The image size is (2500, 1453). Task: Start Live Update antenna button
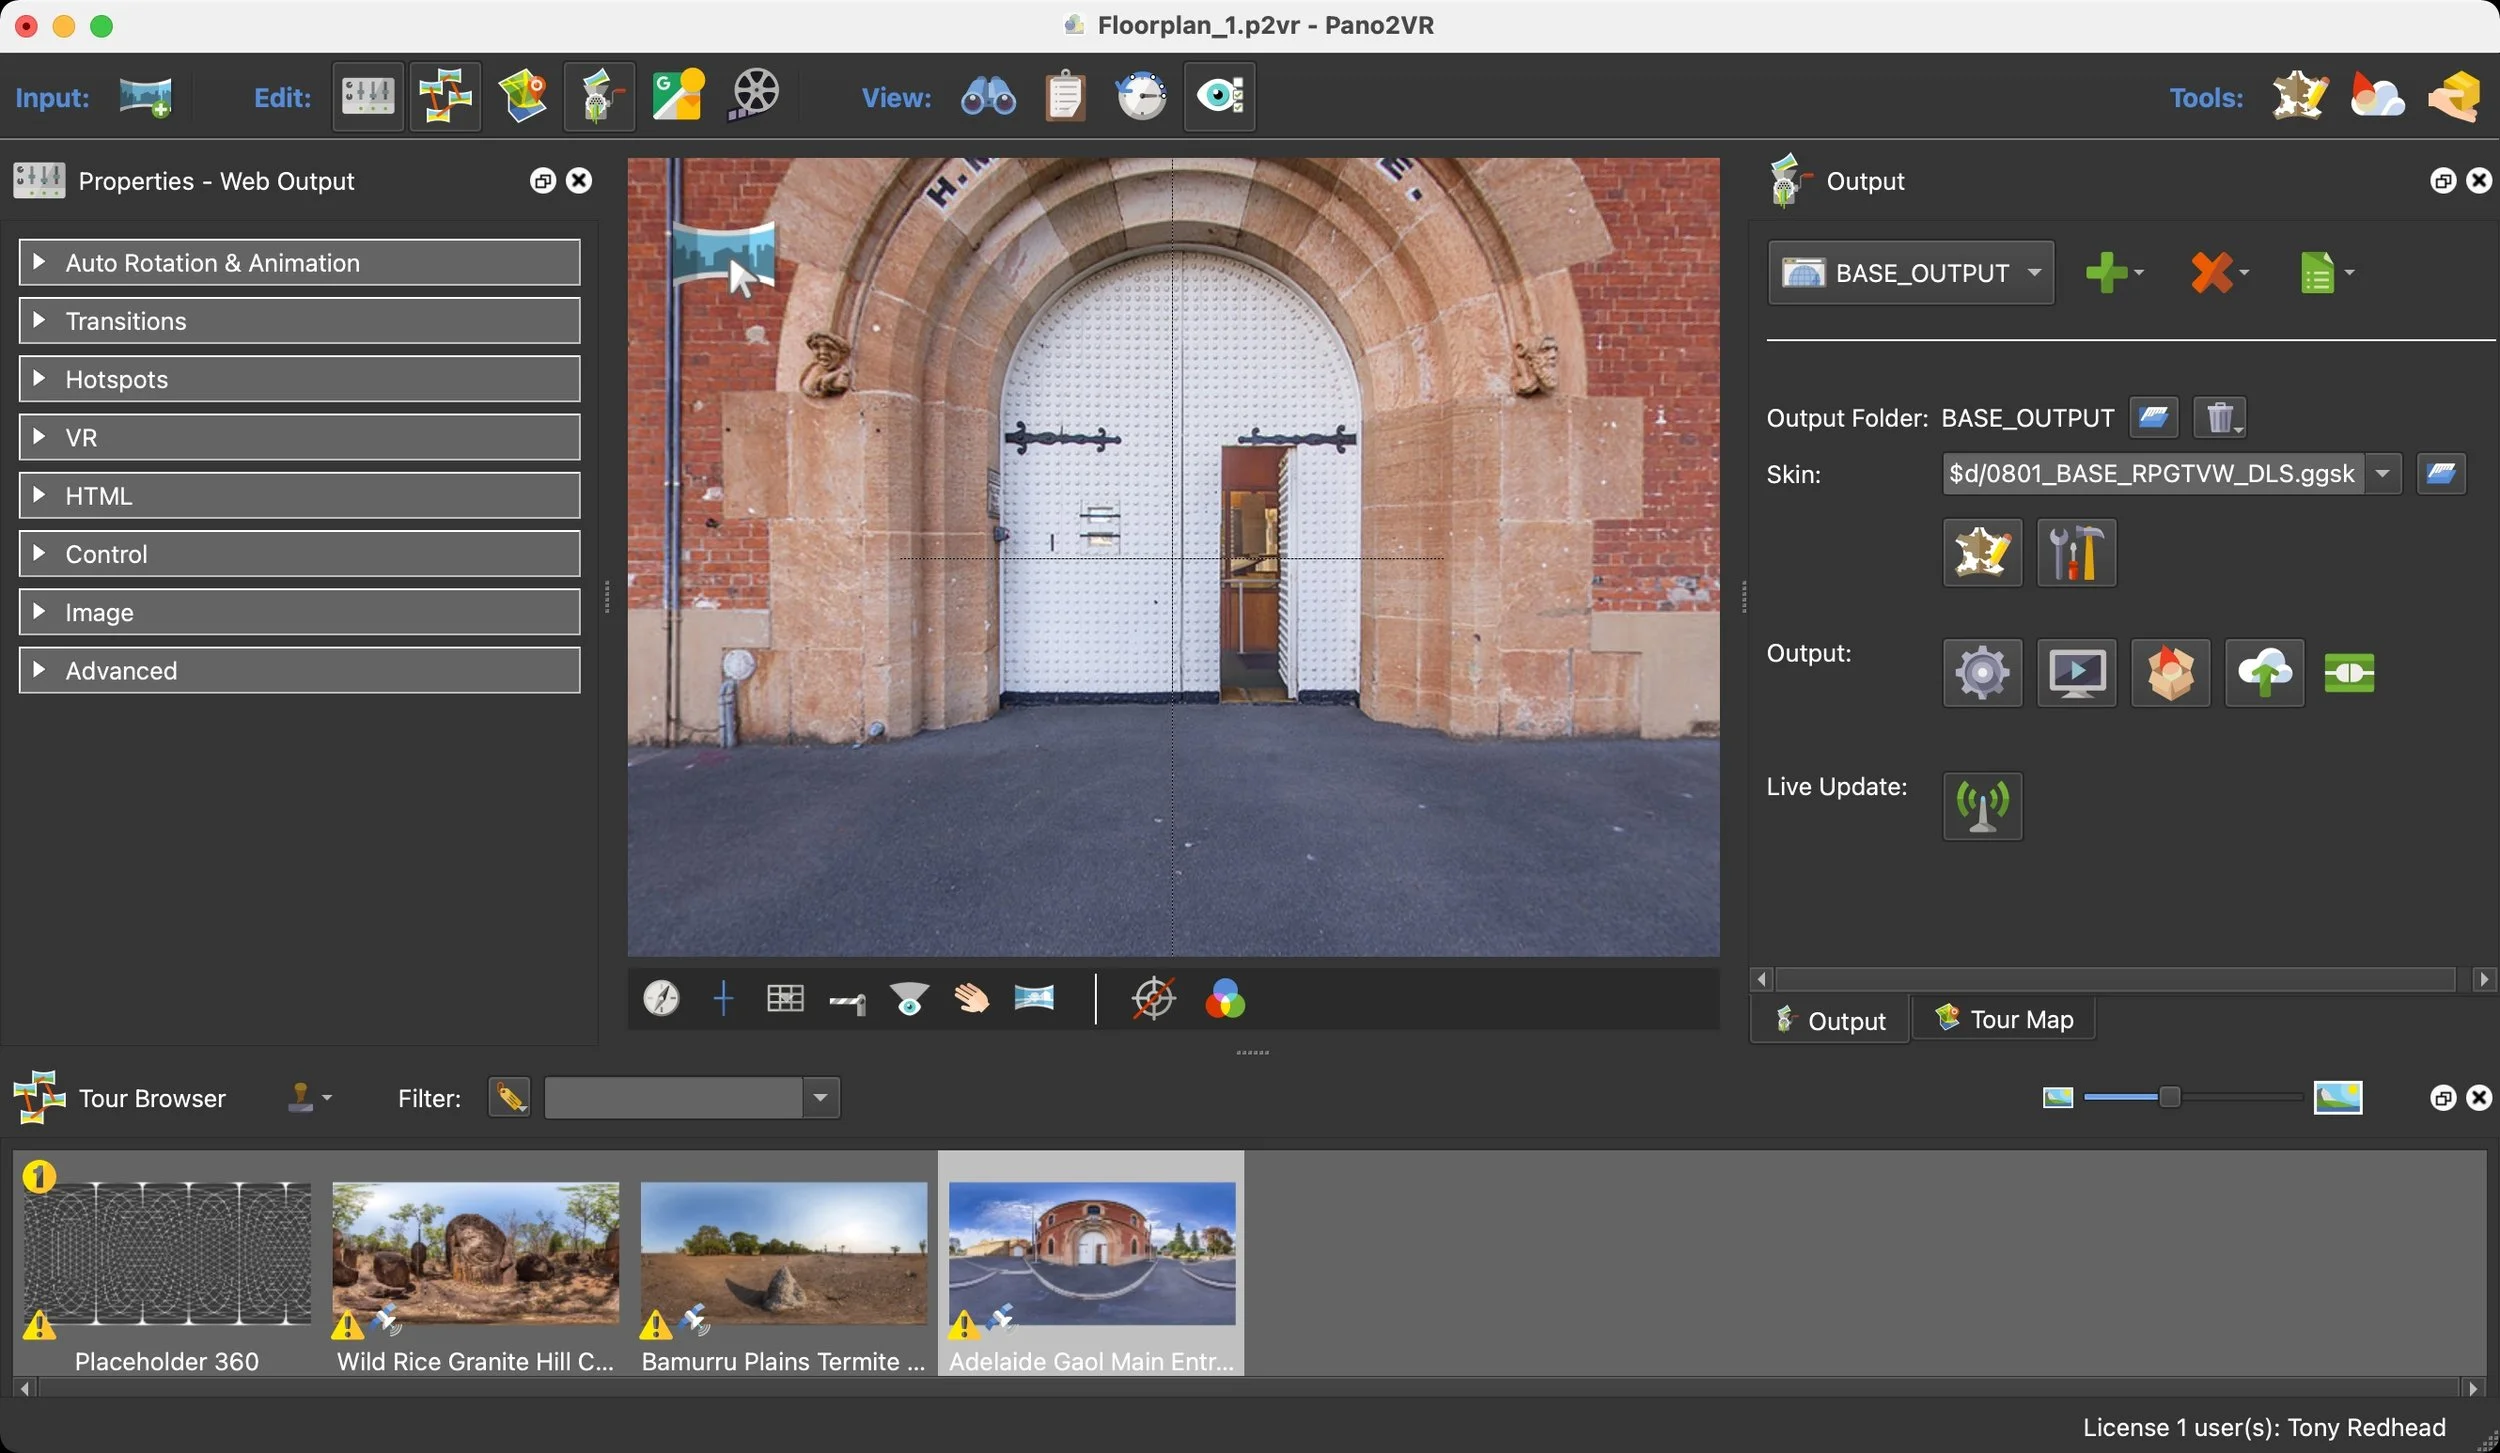point(1982,806)
